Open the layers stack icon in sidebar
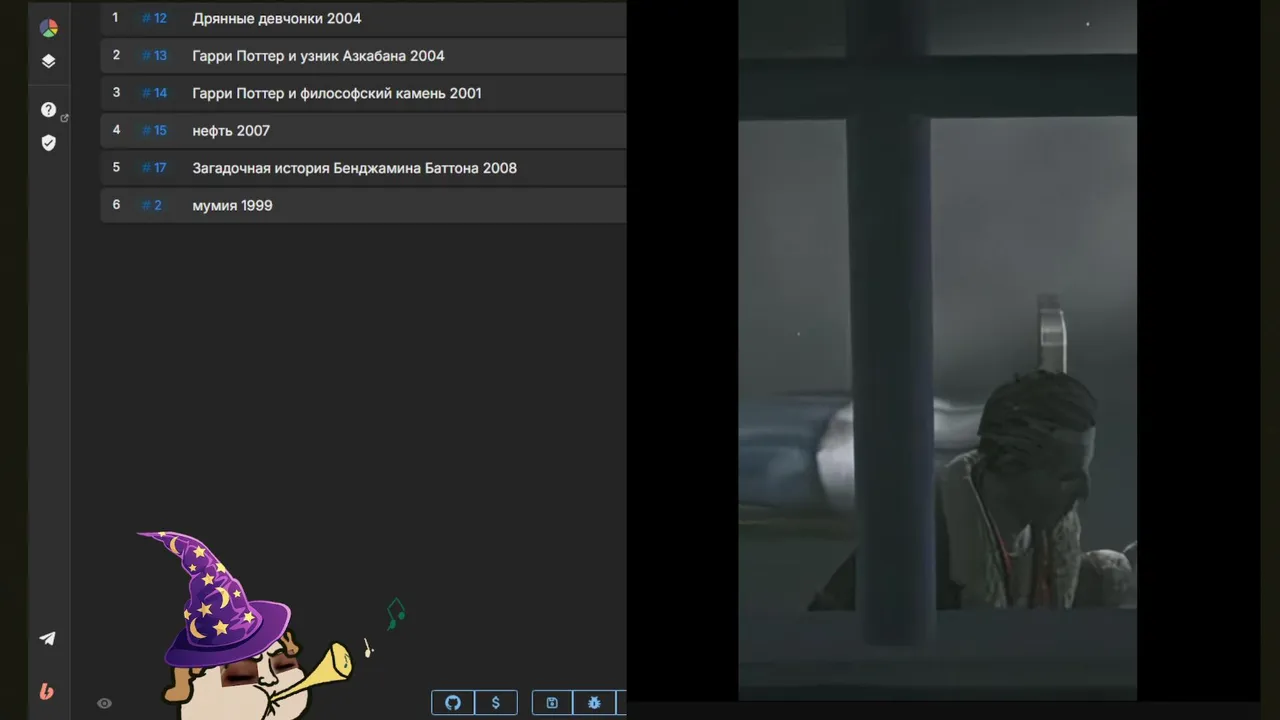The width and height of the screenshot is (1280, 720). pyautogui.click(x=48, y=61)
